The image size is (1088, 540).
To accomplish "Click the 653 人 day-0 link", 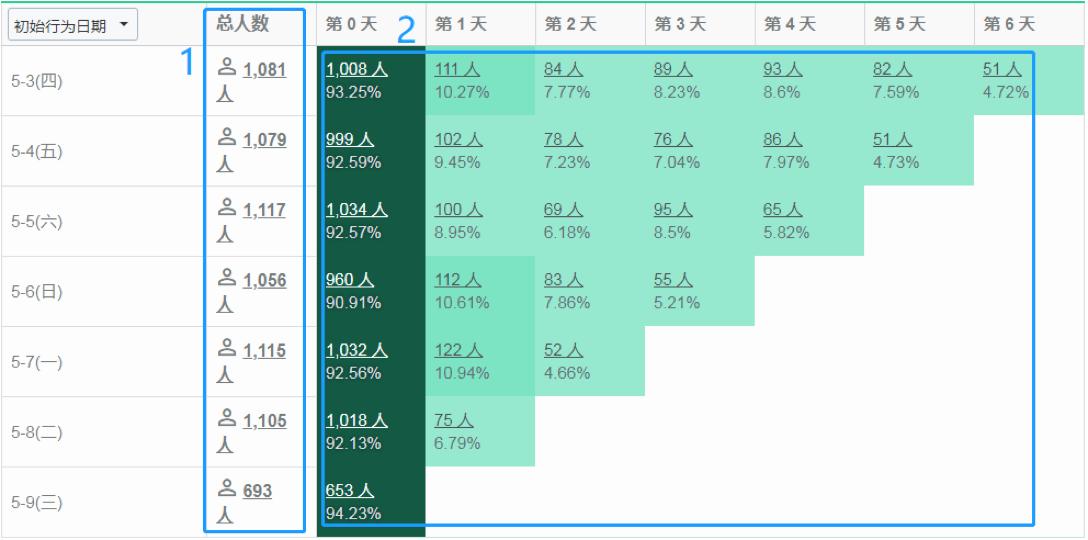I will [350, 491].
